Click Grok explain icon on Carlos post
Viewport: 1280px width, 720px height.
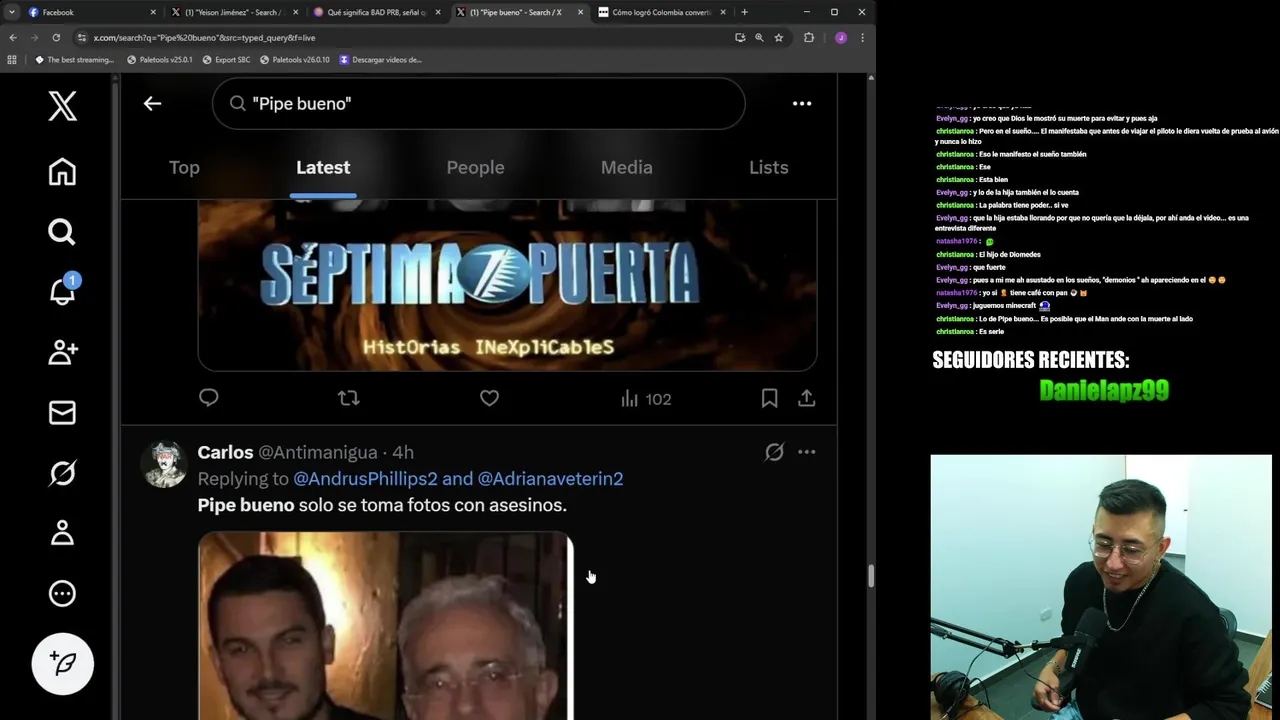pyautogui.click(x=774, y=452)
